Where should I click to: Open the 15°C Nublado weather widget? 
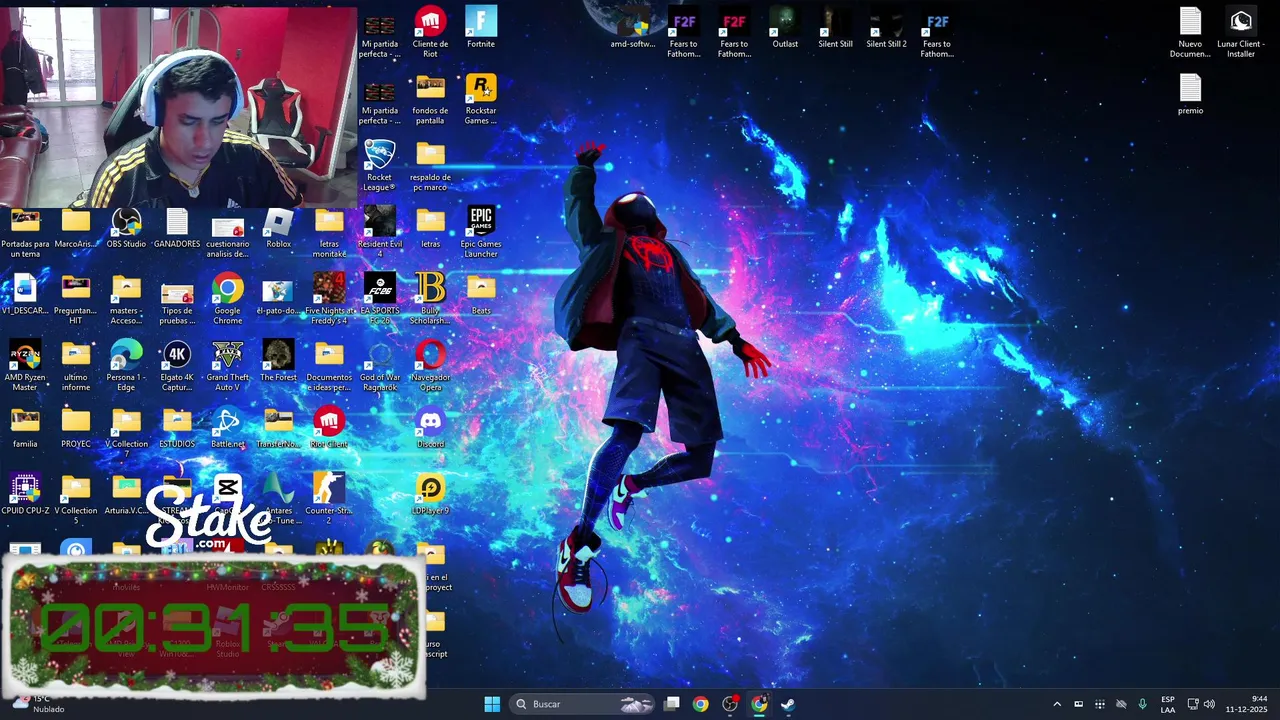[40, 704]
